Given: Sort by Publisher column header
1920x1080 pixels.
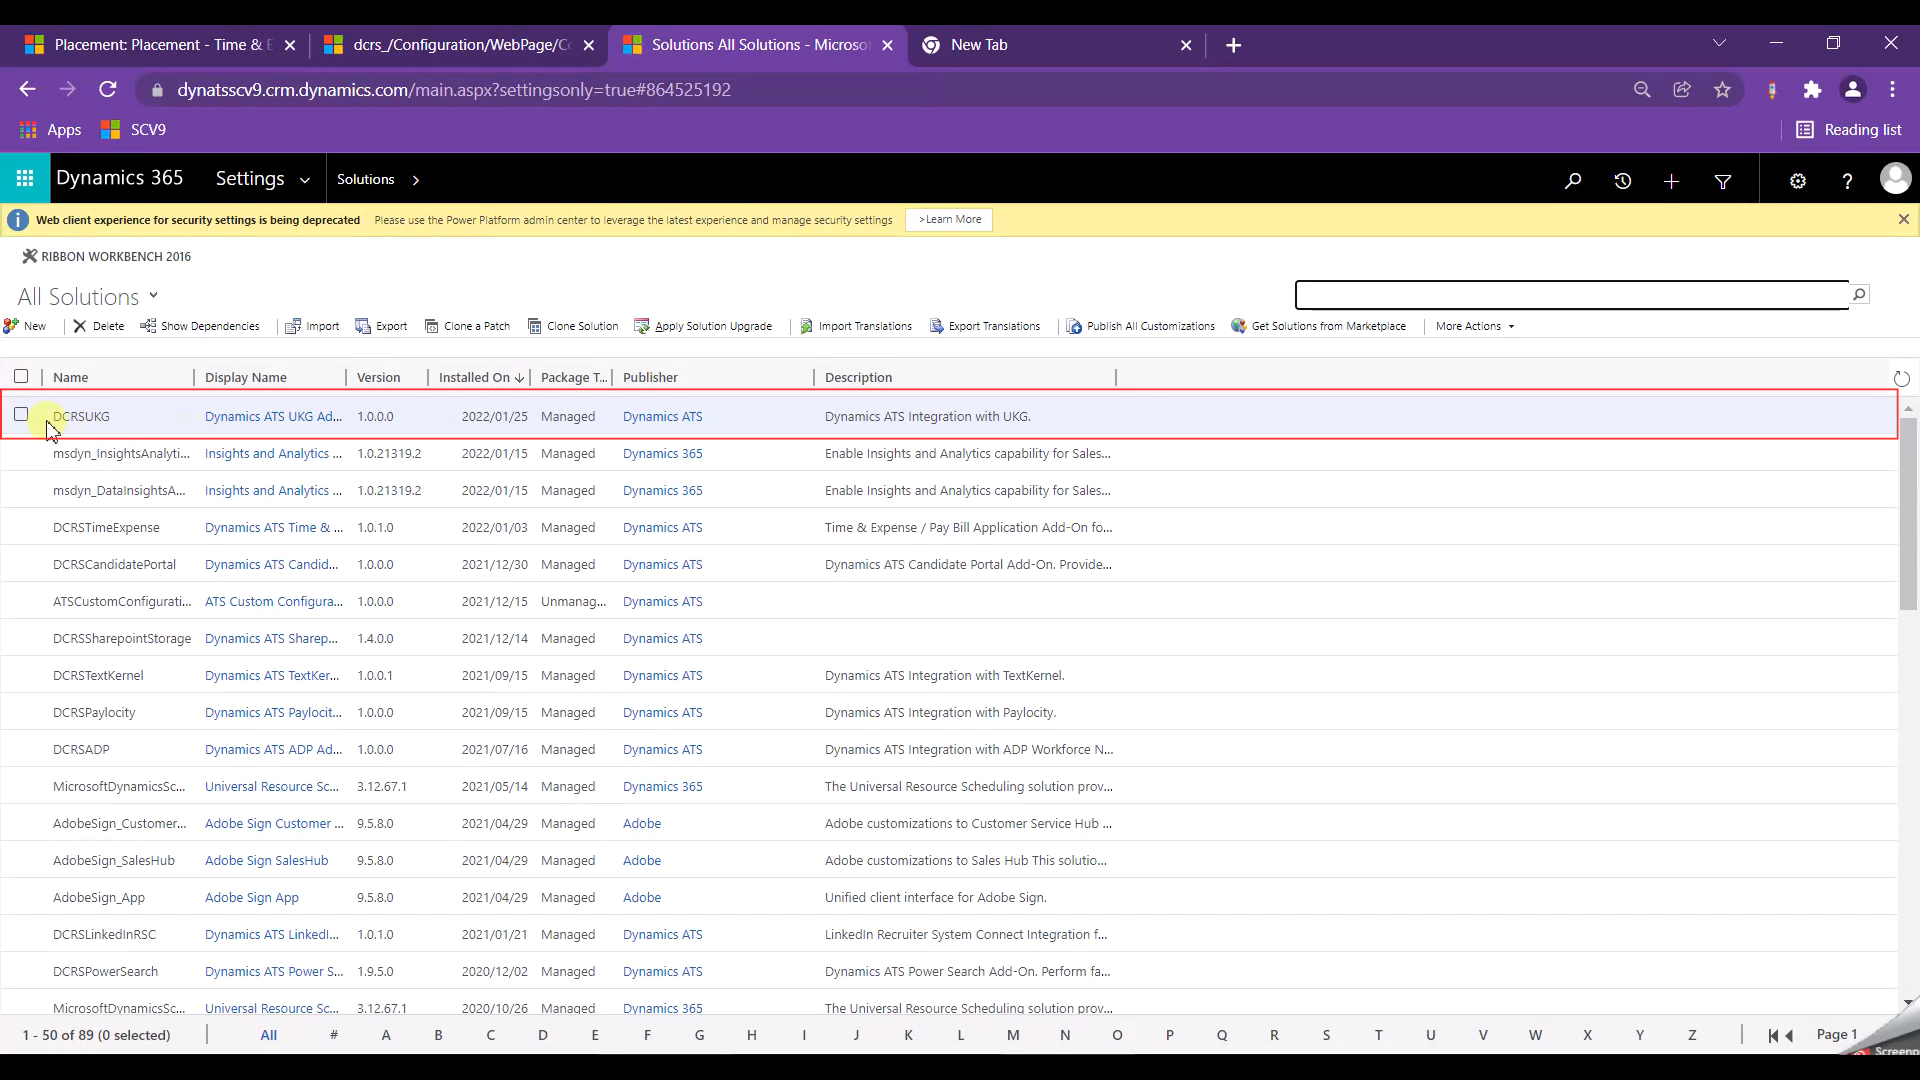Looking at the screenshot, I should [x=650, y=377].
